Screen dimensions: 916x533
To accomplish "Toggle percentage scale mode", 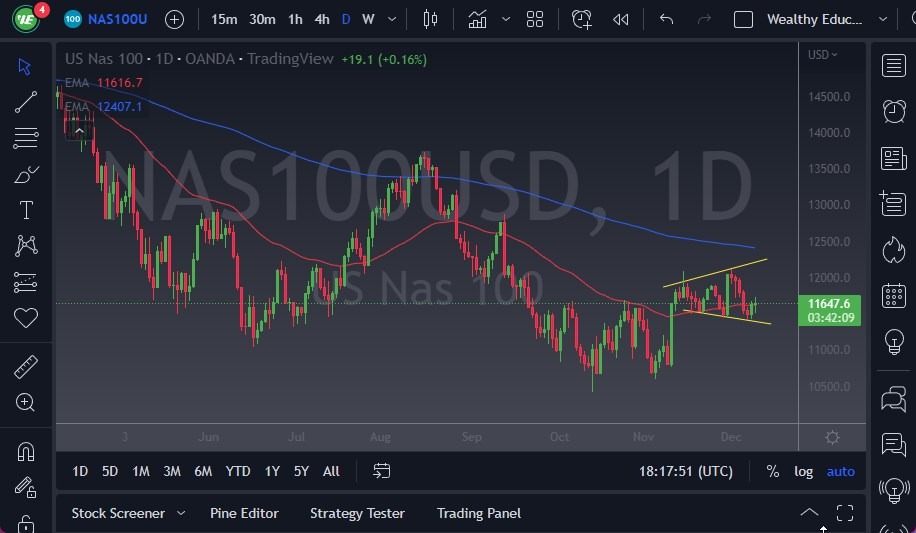I will (772, 471).
